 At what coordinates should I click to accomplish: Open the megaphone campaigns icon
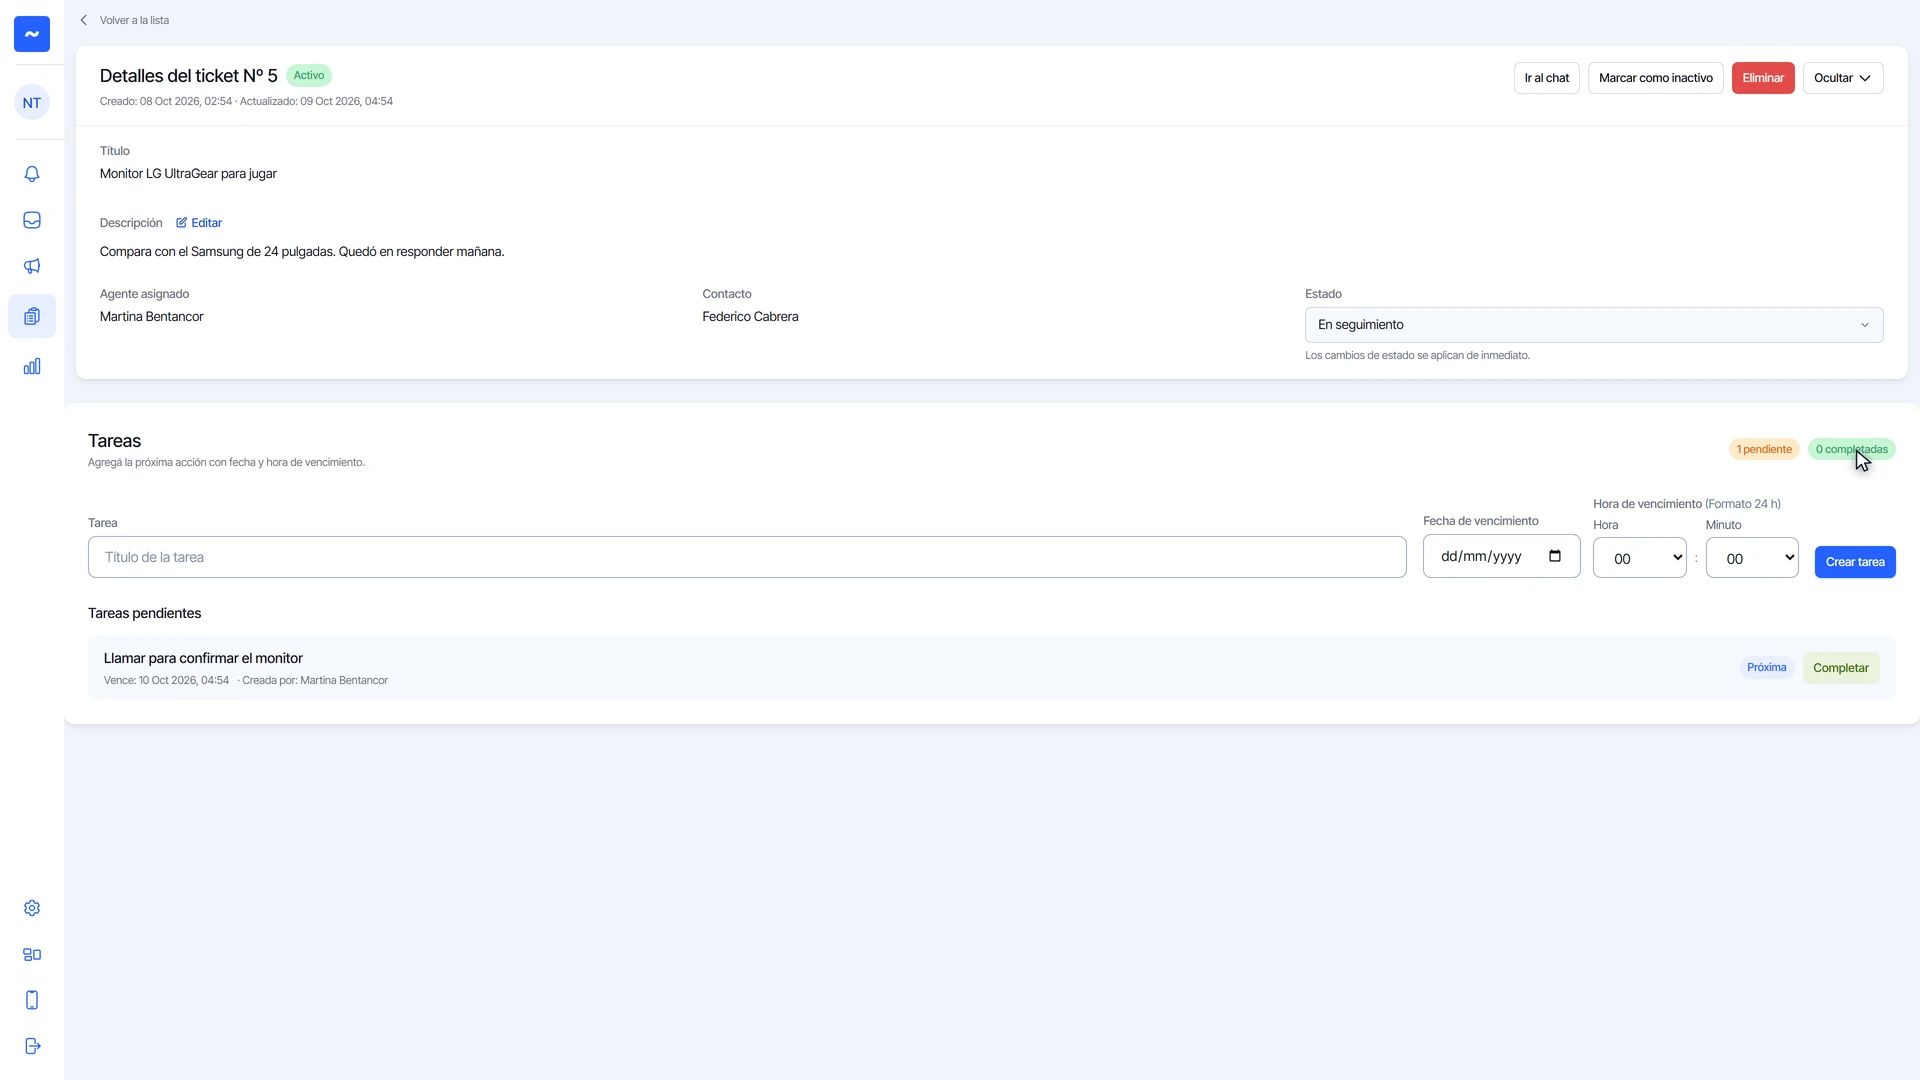[32, 266]
